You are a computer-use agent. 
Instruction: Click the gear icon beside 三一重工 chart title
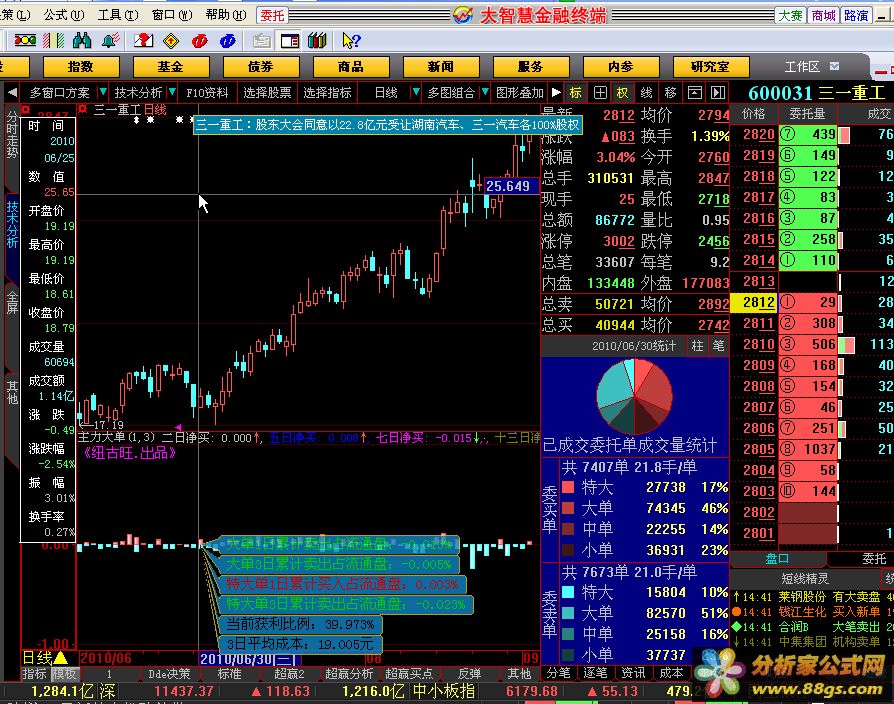pyautogui.click(x=83, y=108)
